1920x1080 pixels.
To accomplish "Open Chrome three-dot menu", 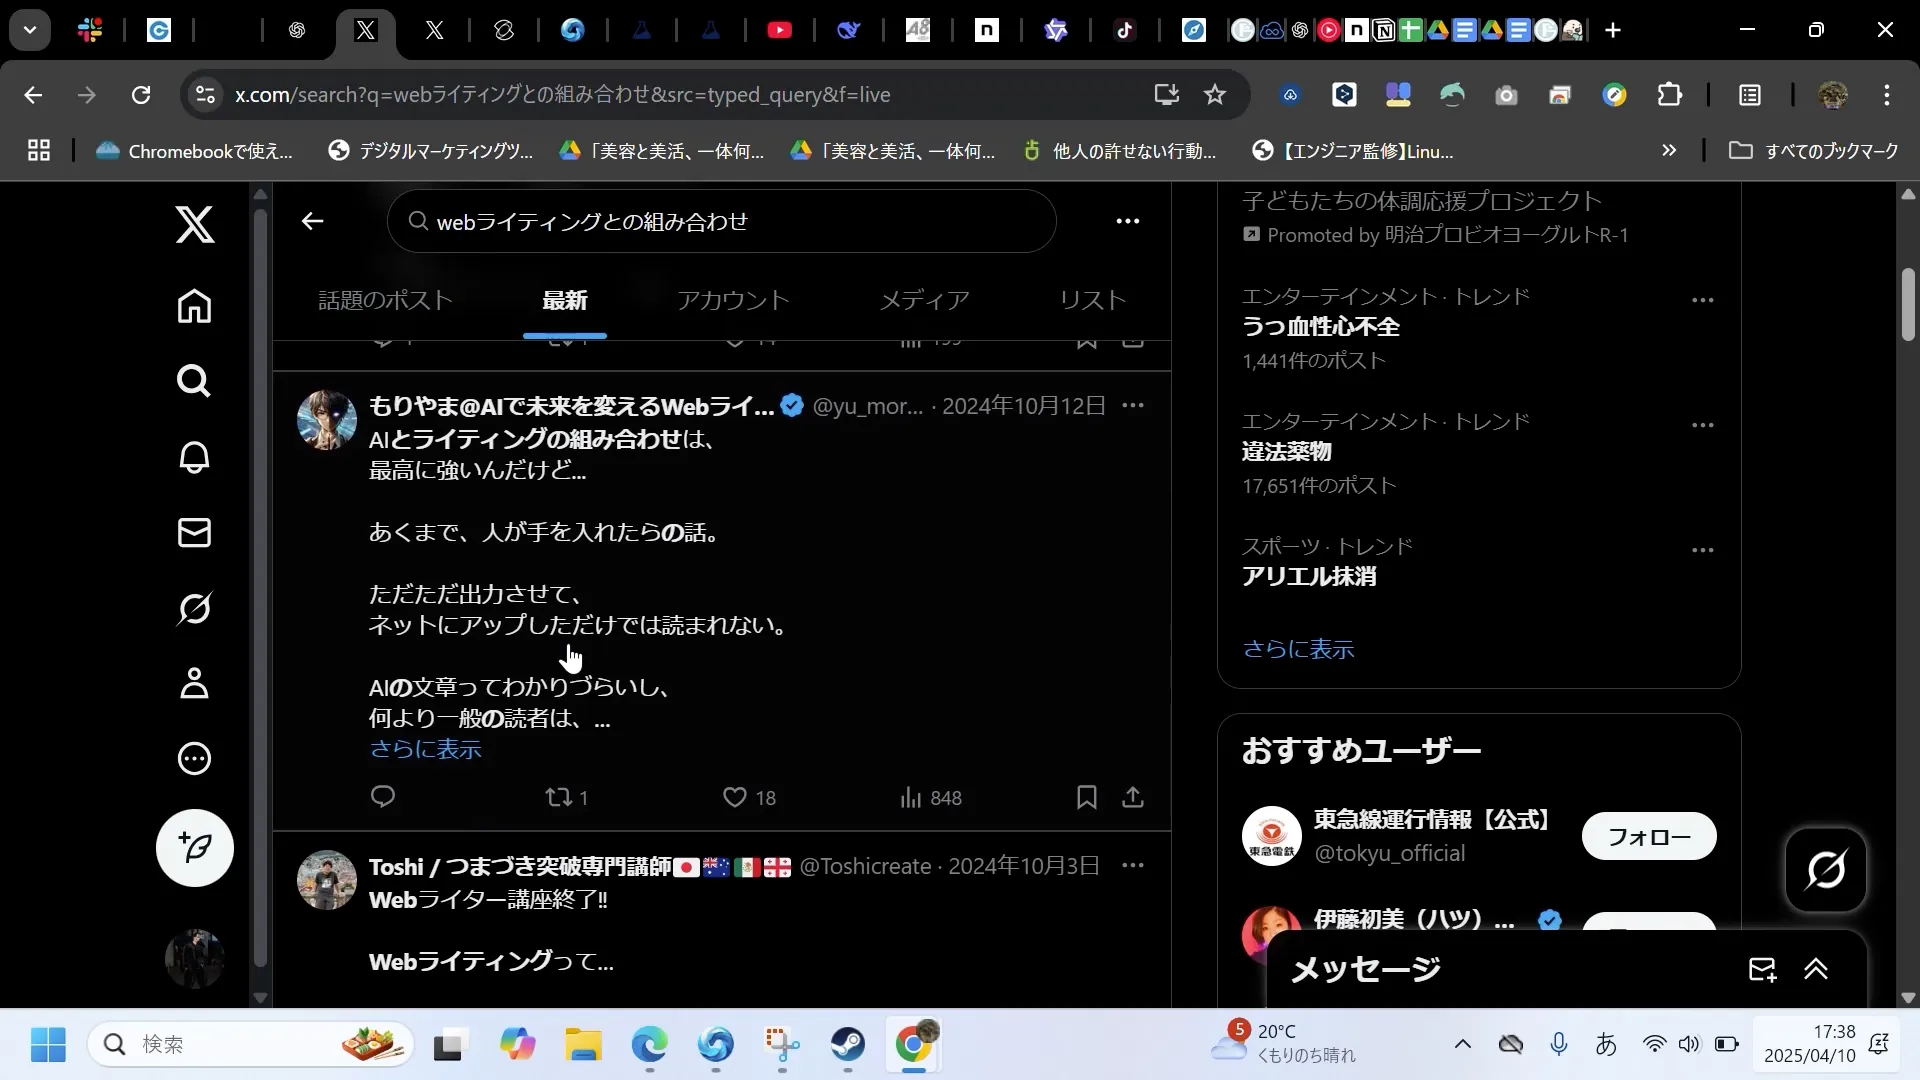I will (x=1886, y=95).
